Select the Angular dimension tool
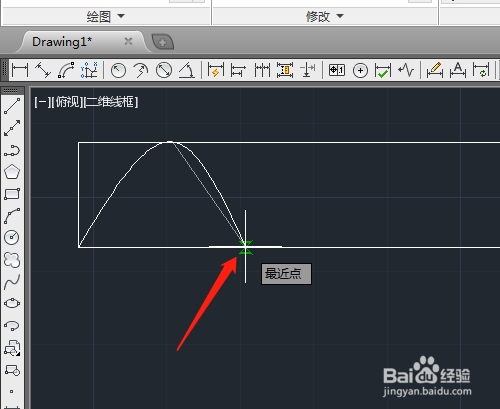500x409 pixels. click(x=187, y=70)
